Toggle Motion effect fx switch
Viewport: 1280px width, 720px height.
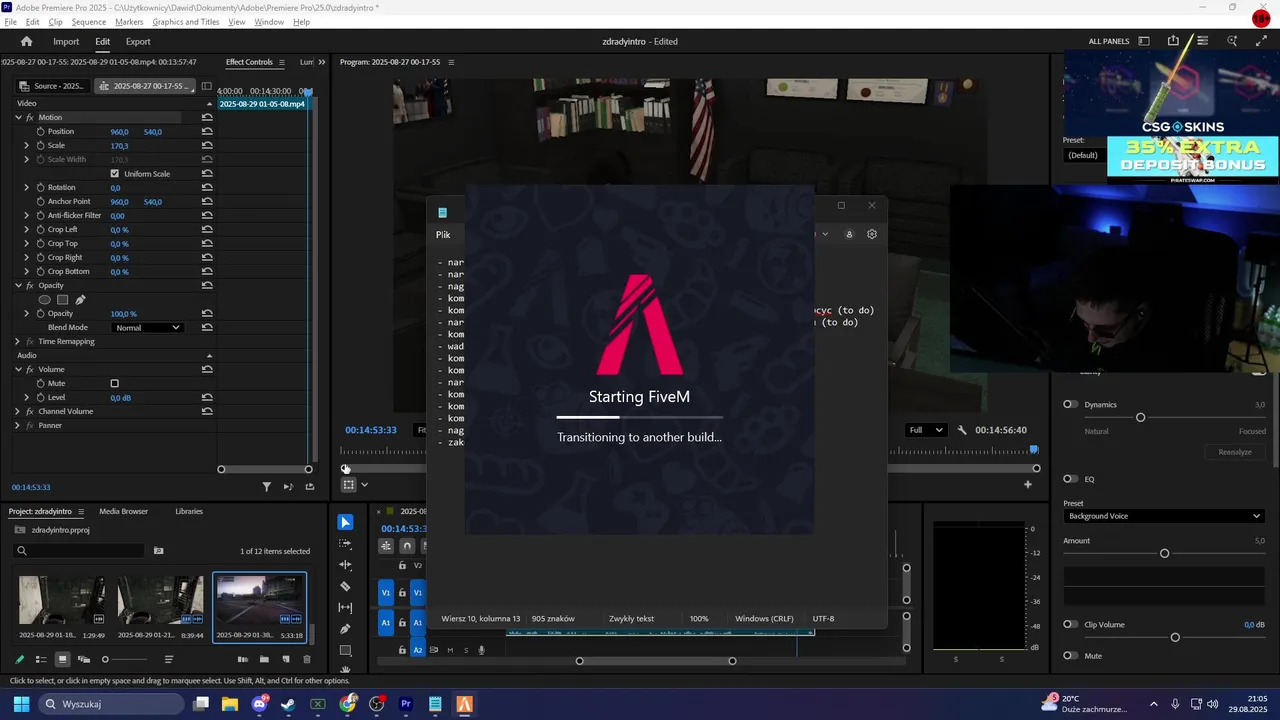point(30,117)
